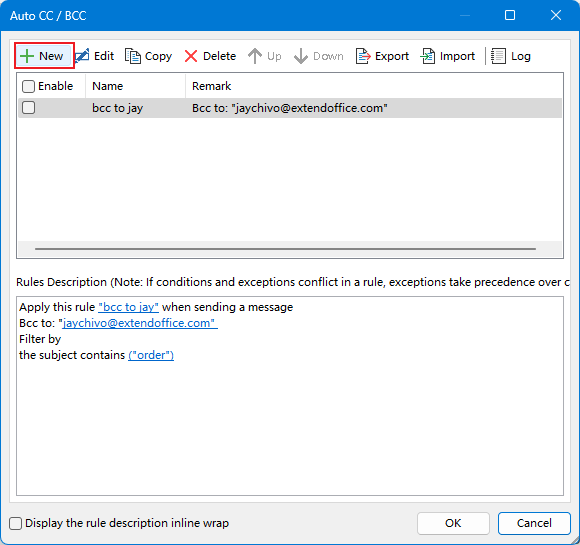Enable the "bcc to jay" rule checkbox
Image resolution: width=580 pixels, height=545 pixels.
[28, 108]
